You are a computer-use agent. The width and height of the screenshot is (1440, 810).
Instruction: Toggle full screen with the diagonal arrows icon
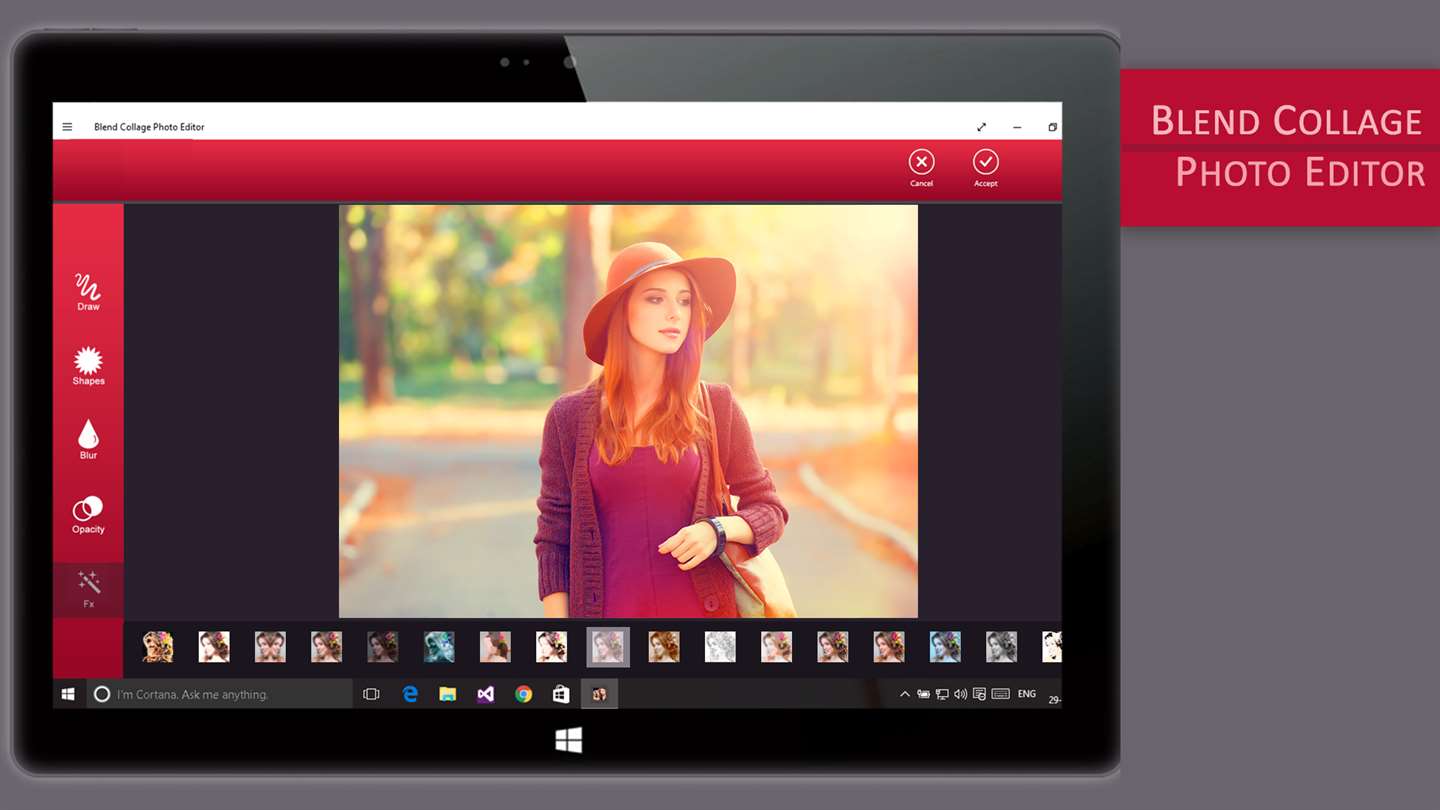click(x=981, y=127)
